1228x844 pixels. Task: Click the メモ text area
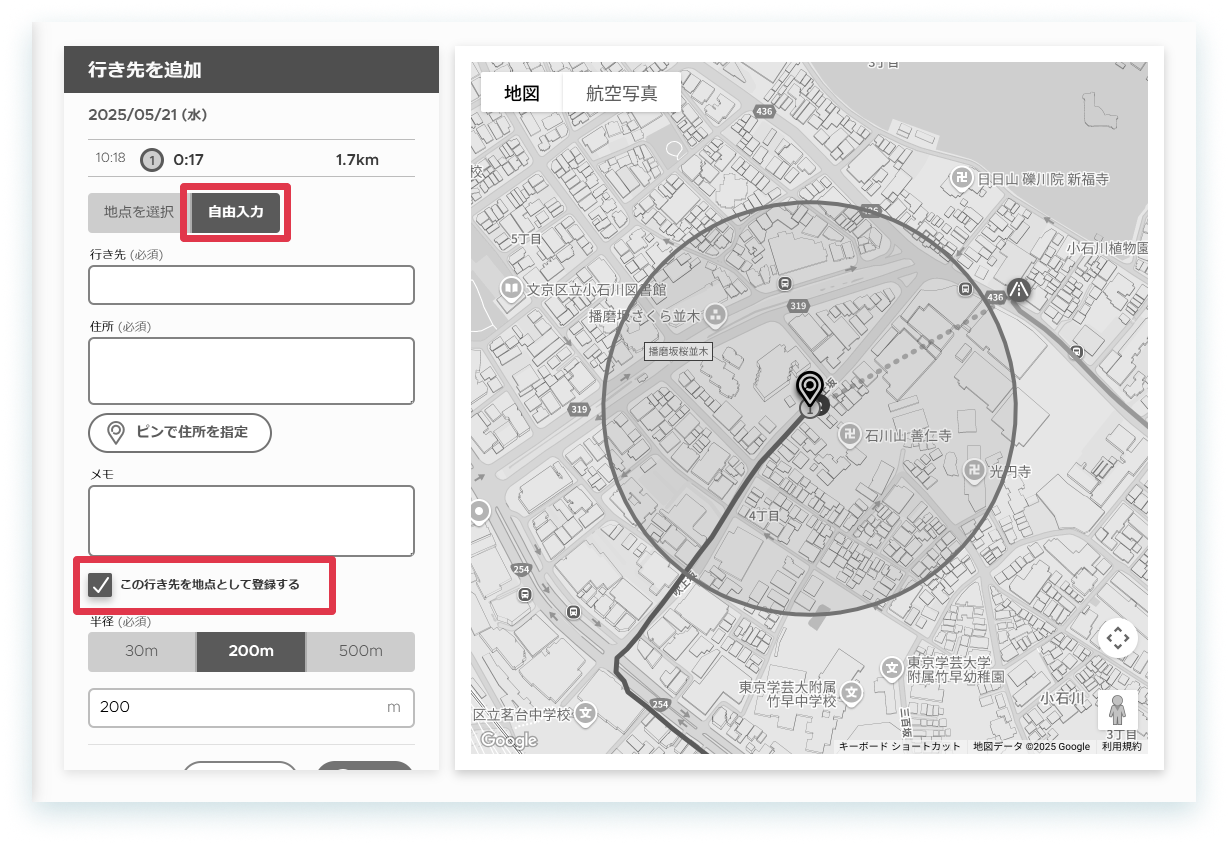tap(251, 521)
